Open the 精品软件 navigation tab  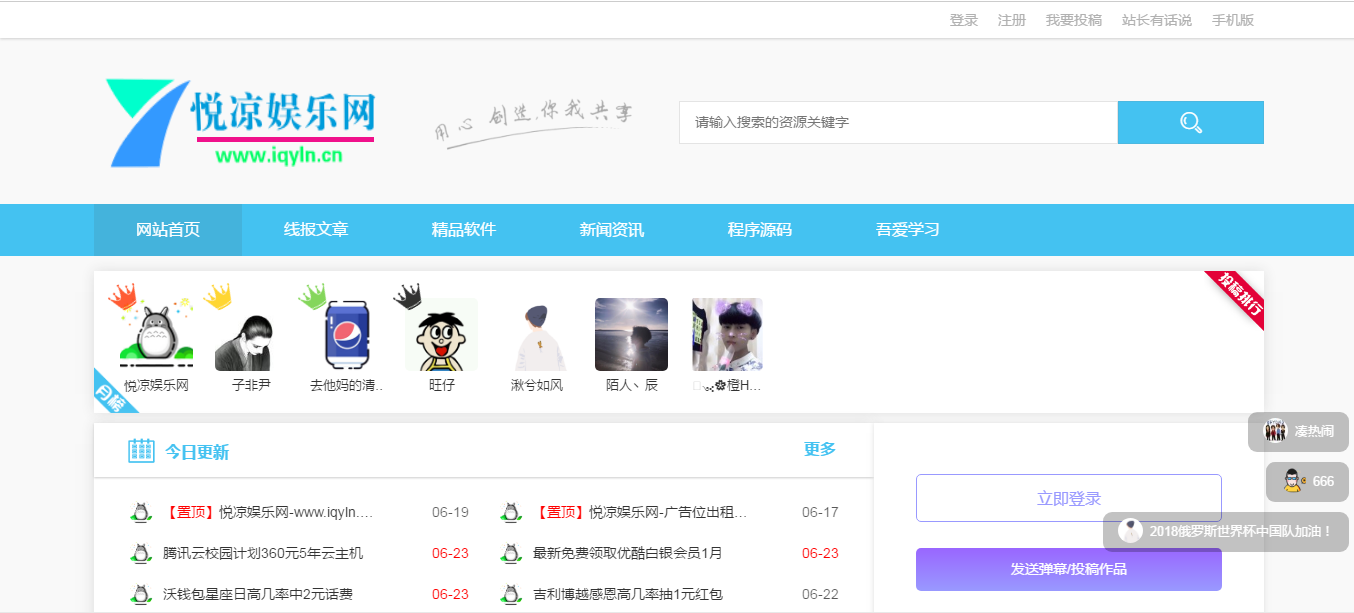click(464, 230)
